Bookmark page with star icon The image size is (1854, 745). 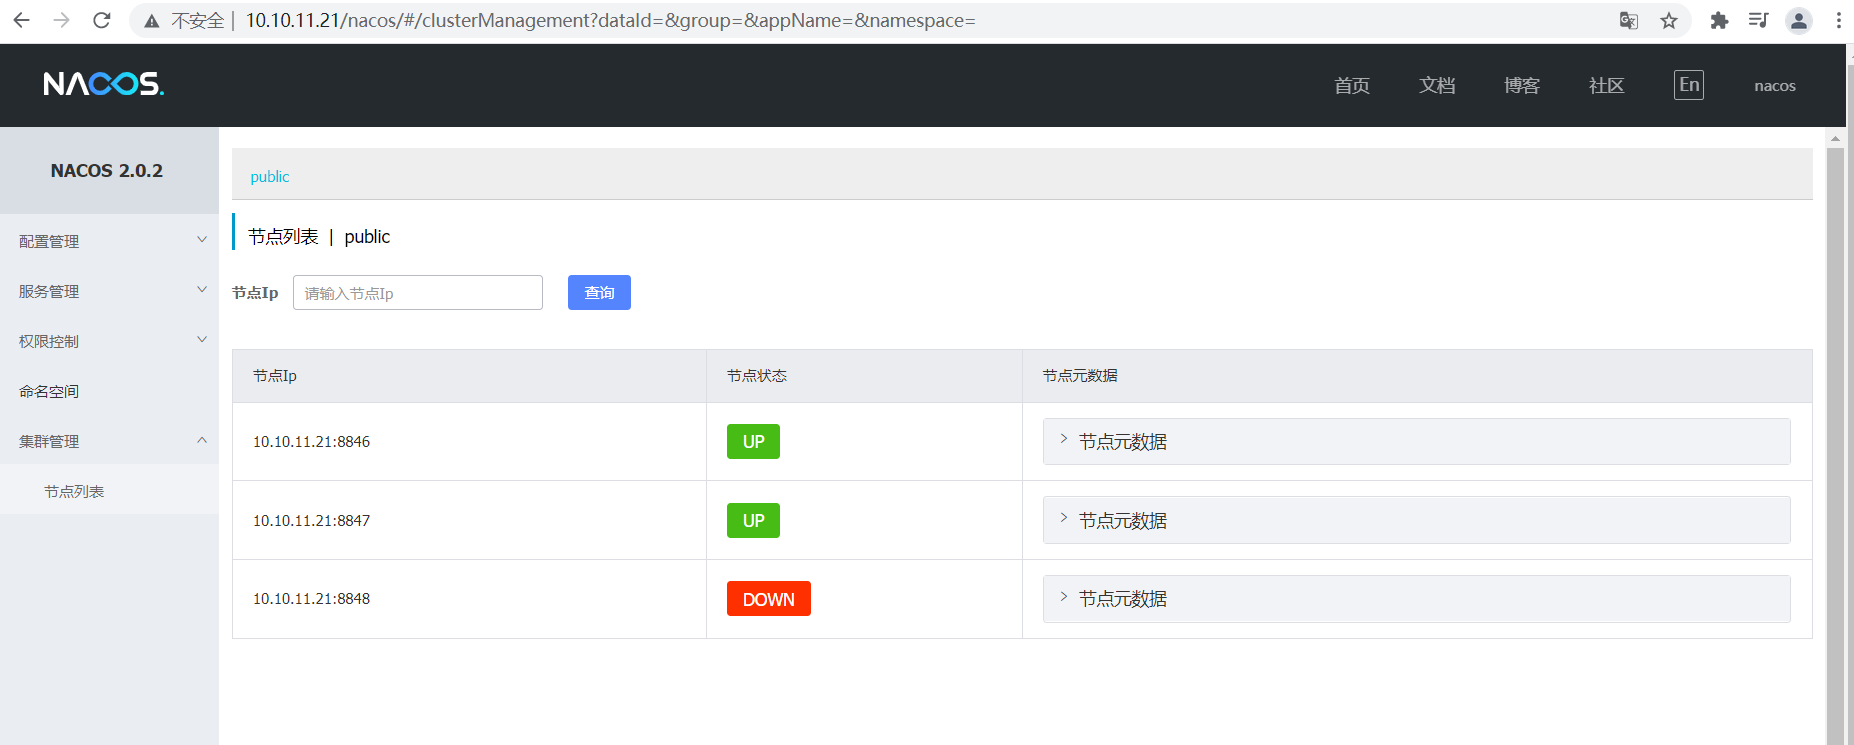(x=1669, y=20)
